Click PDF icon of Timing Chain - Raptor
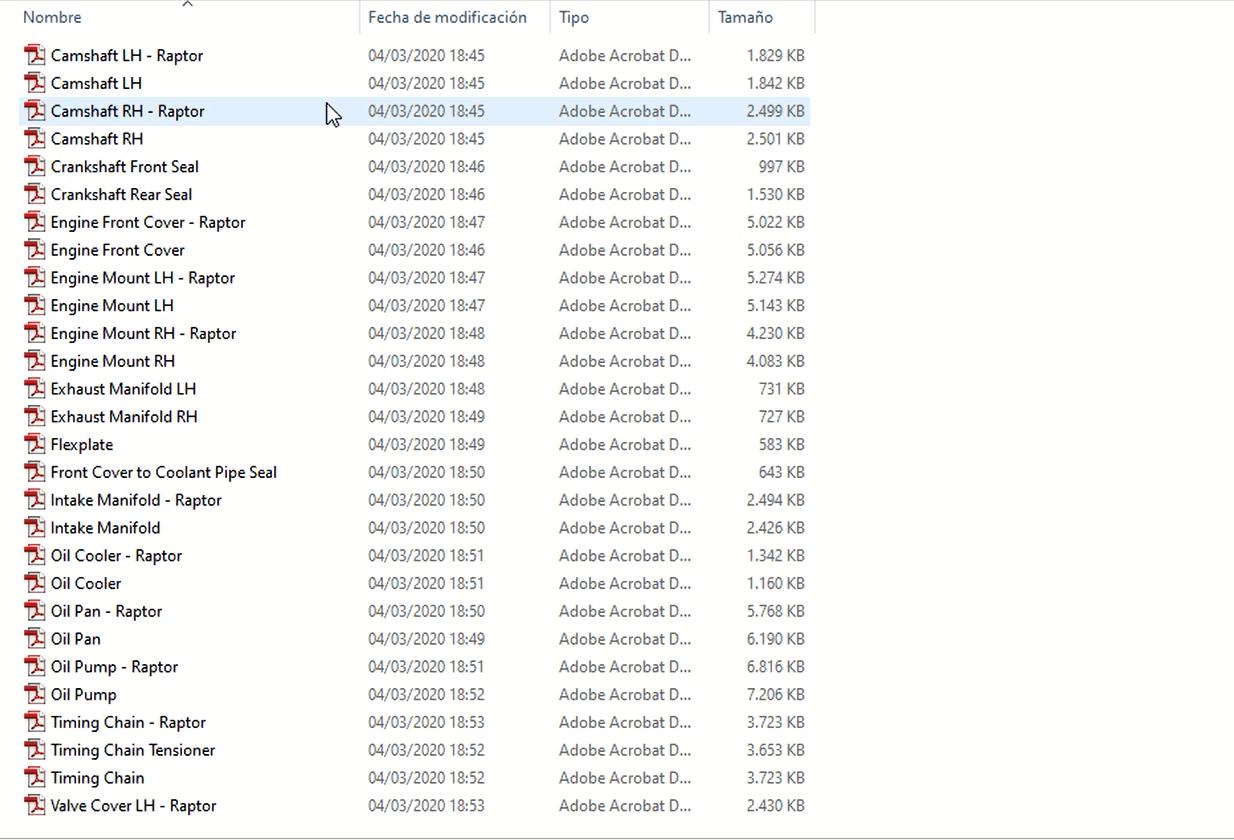Image resolution: width=1234 pixels, height=840 pixels. pos(35,722)
